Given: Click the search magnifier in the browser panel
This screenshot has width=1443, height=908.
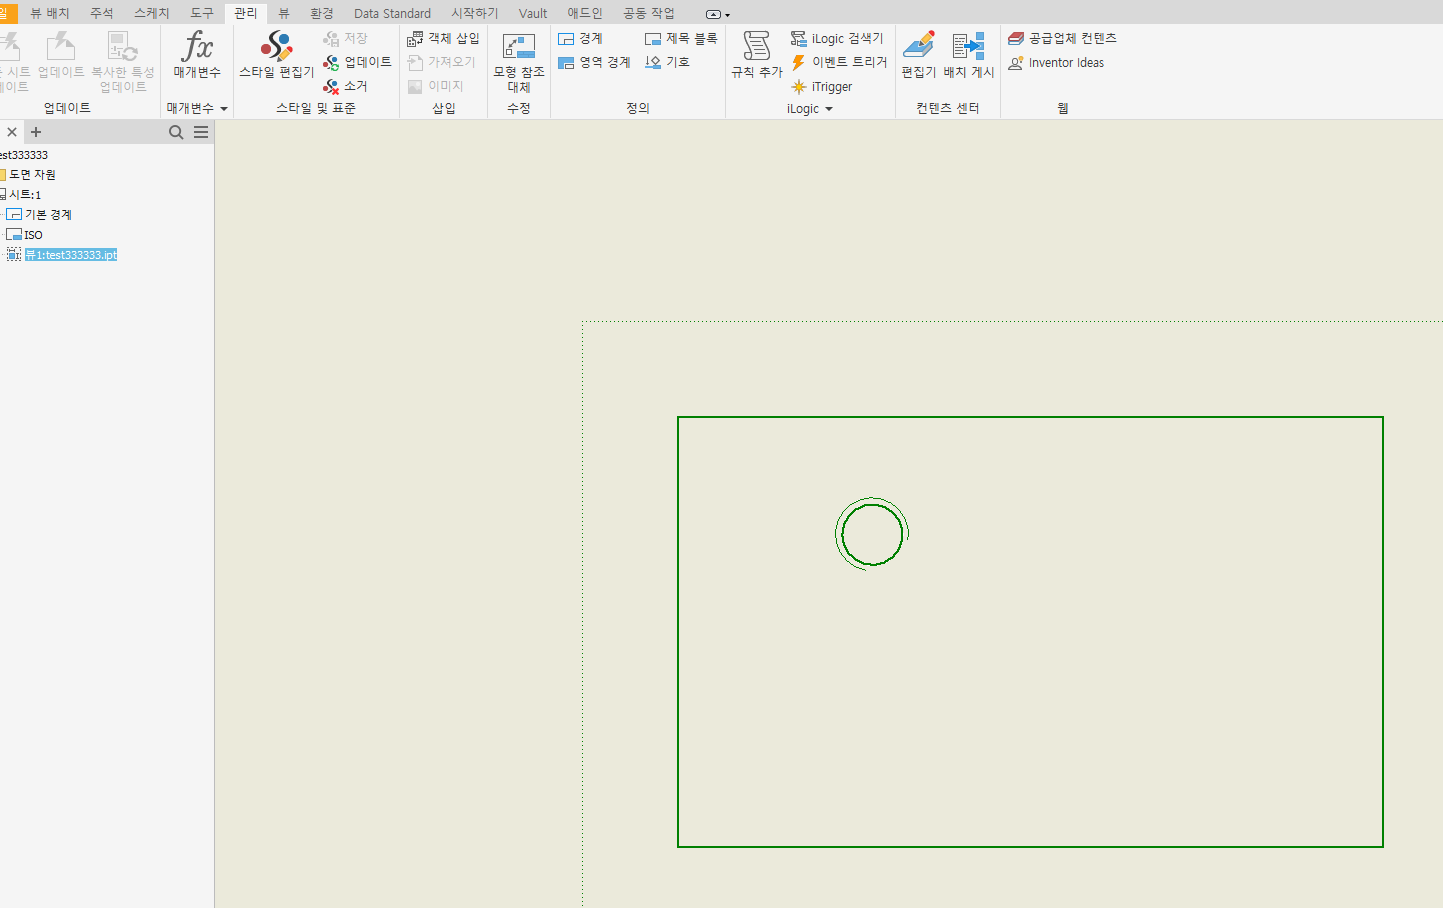Looking at the screenshot, I should click(176, 131).
